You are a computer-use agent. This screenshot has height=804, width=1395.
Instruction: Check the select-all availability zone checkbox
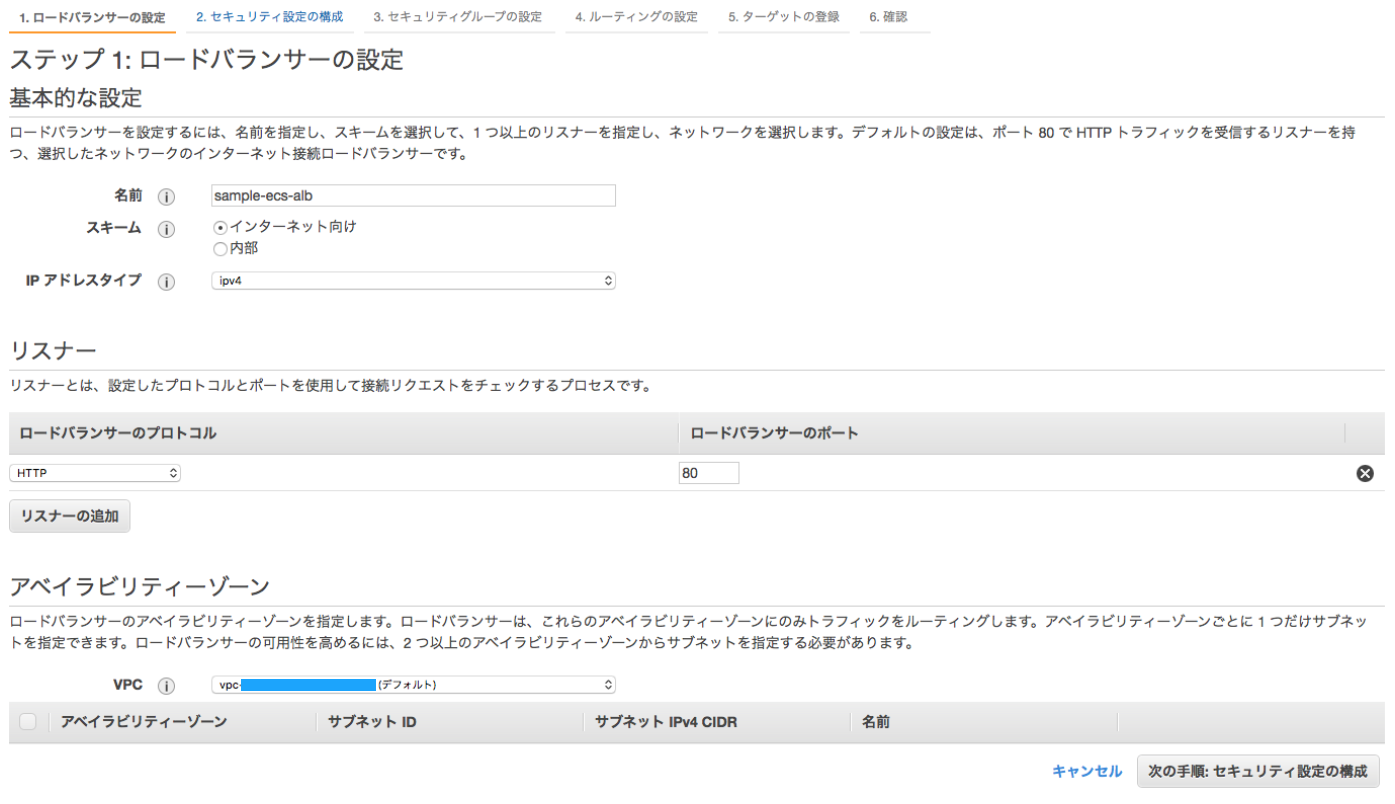(x=28, y=721)
